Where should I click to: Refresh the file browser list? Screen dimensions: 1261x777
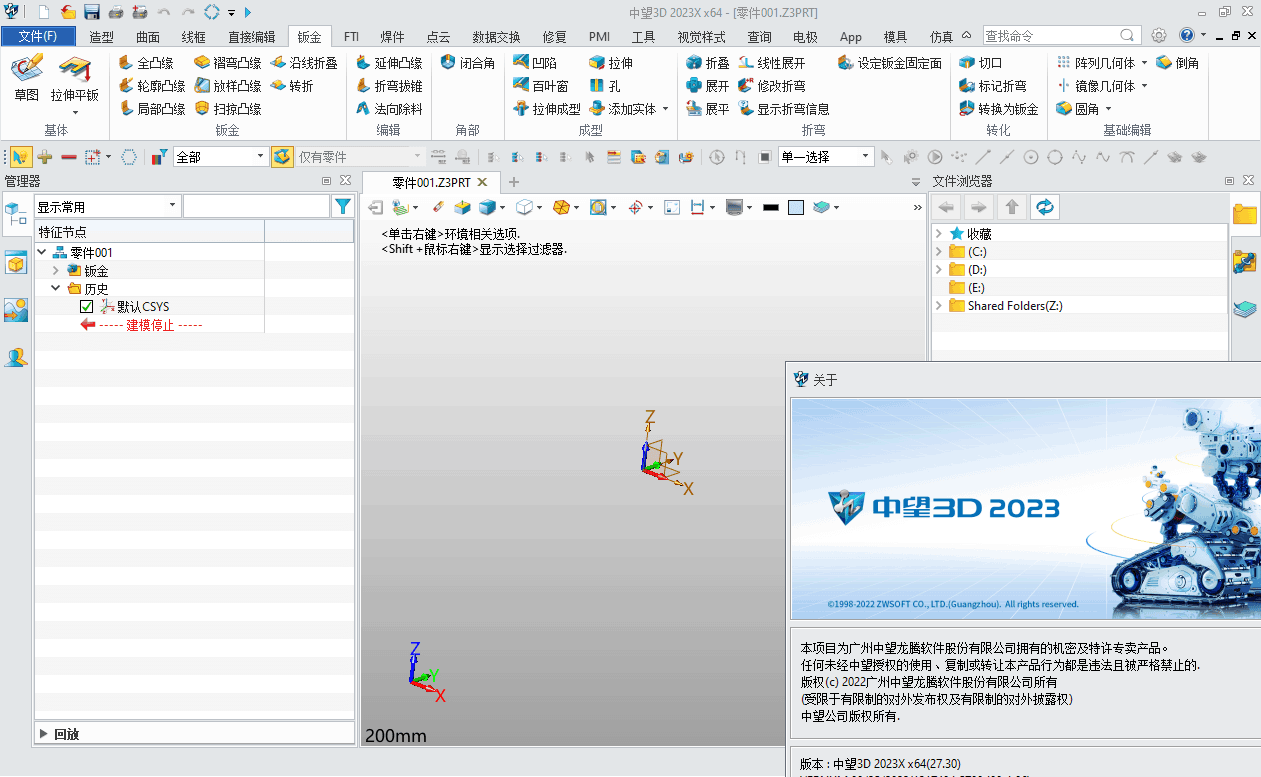tap(1045, 206)
